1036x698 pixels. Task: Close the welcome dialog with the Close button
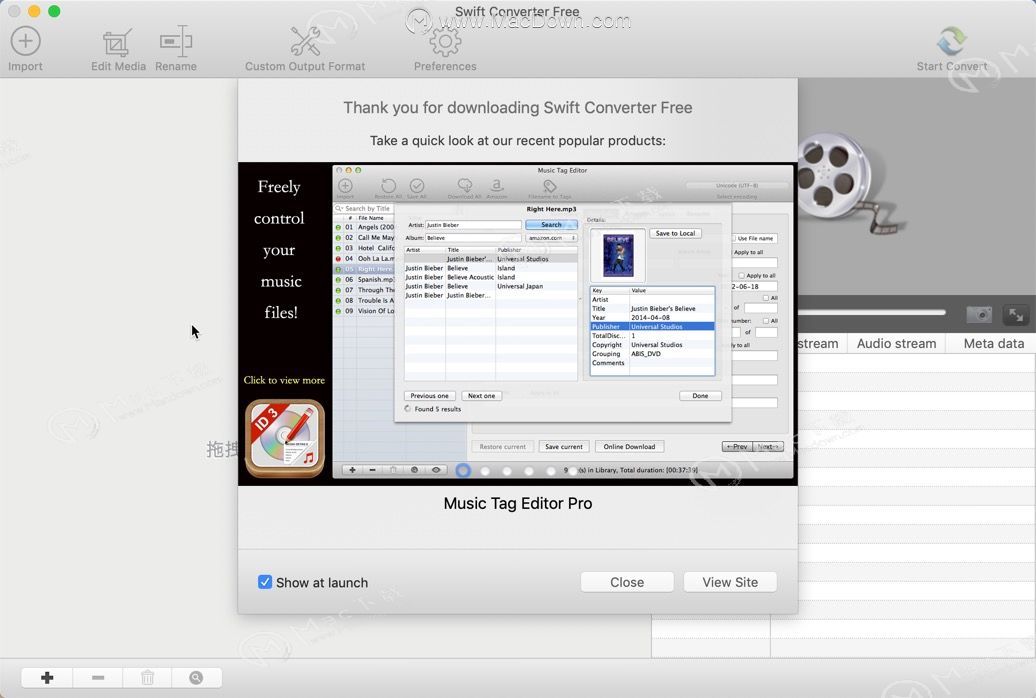(x=627, y=582)
